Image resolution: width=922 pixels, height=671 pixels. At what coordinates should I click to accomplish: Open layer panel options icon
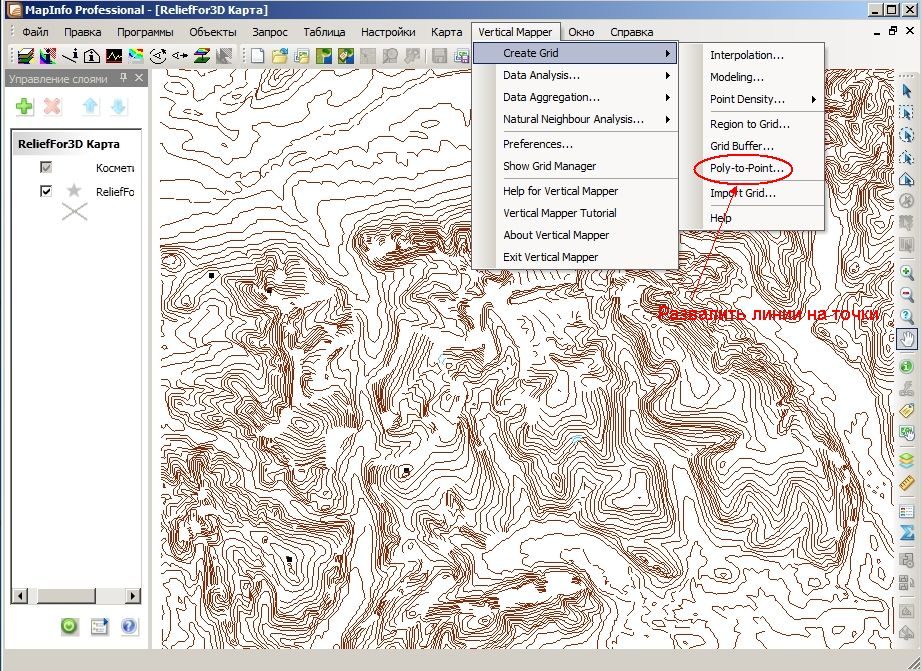99,626
